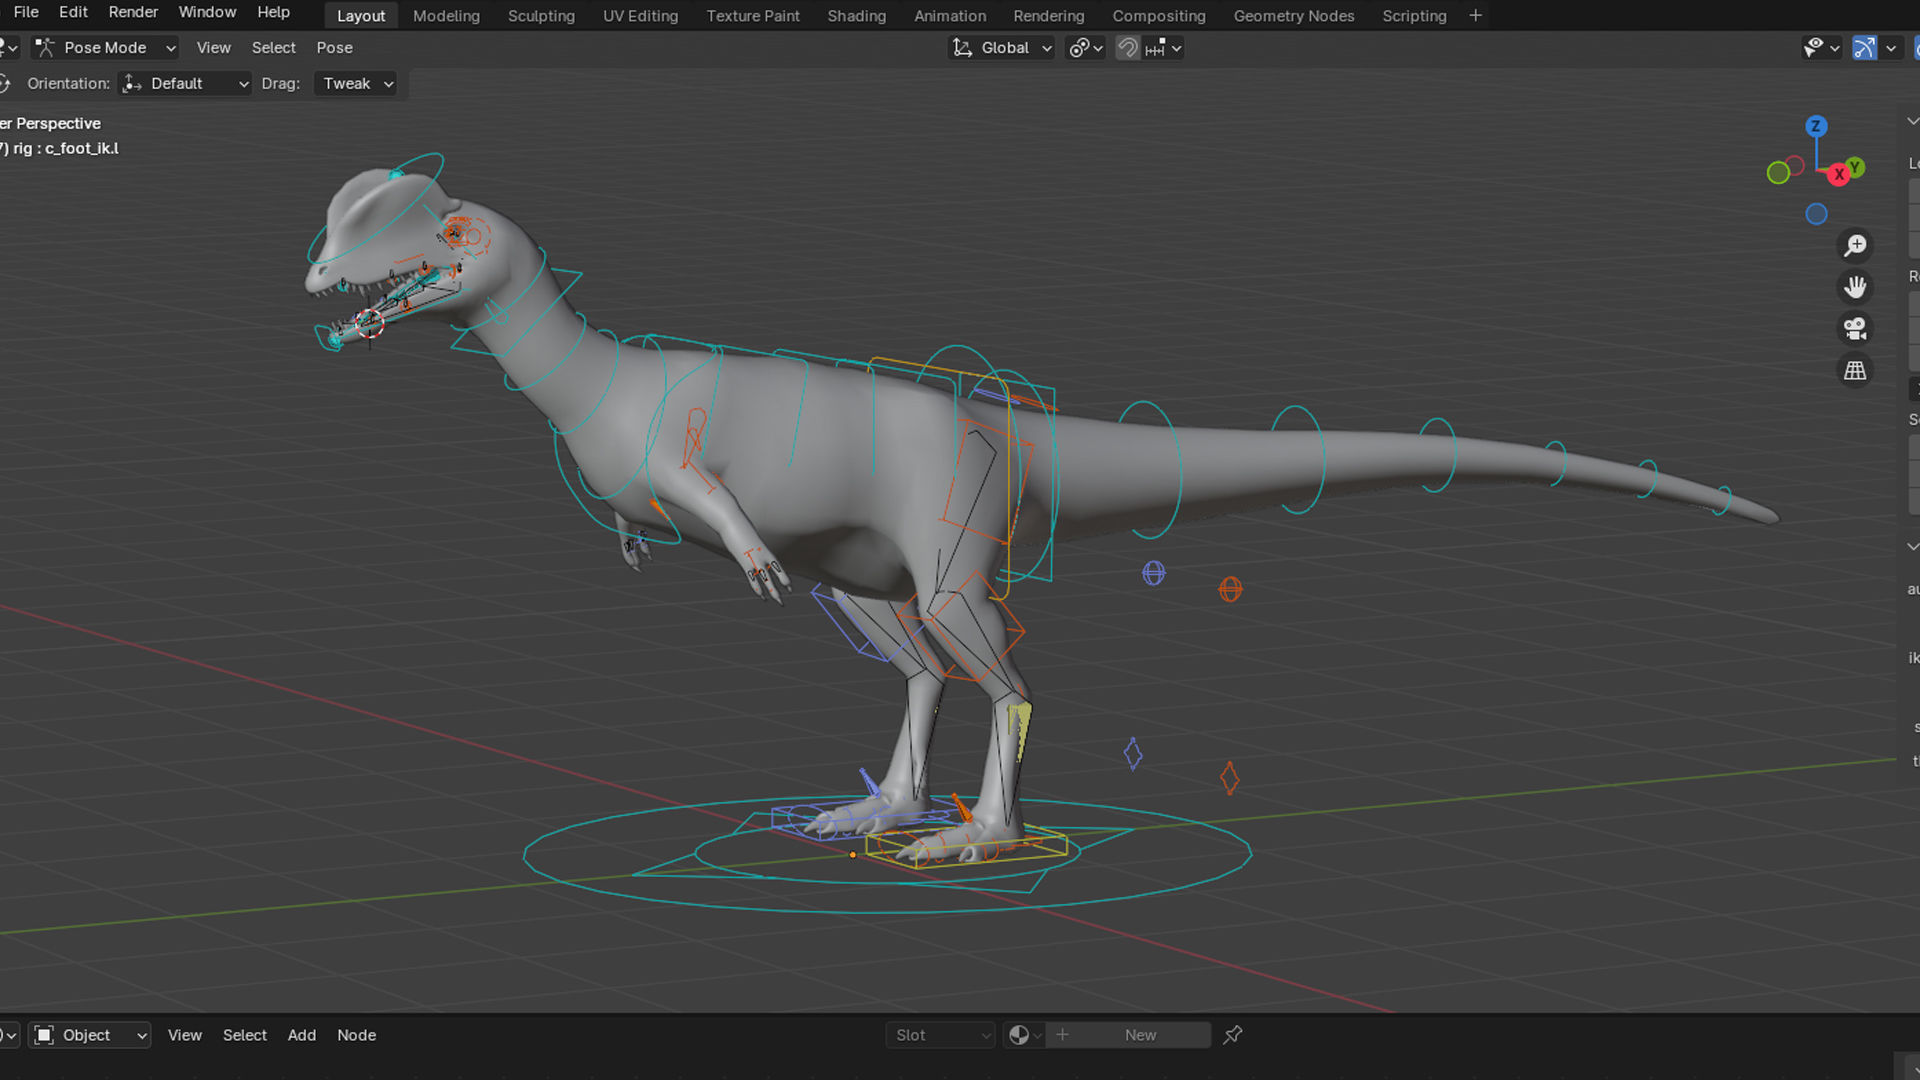1920x1080 pixels.
Task: Open the Pose Mode dropdown
Action: click(x=105, y=48)
